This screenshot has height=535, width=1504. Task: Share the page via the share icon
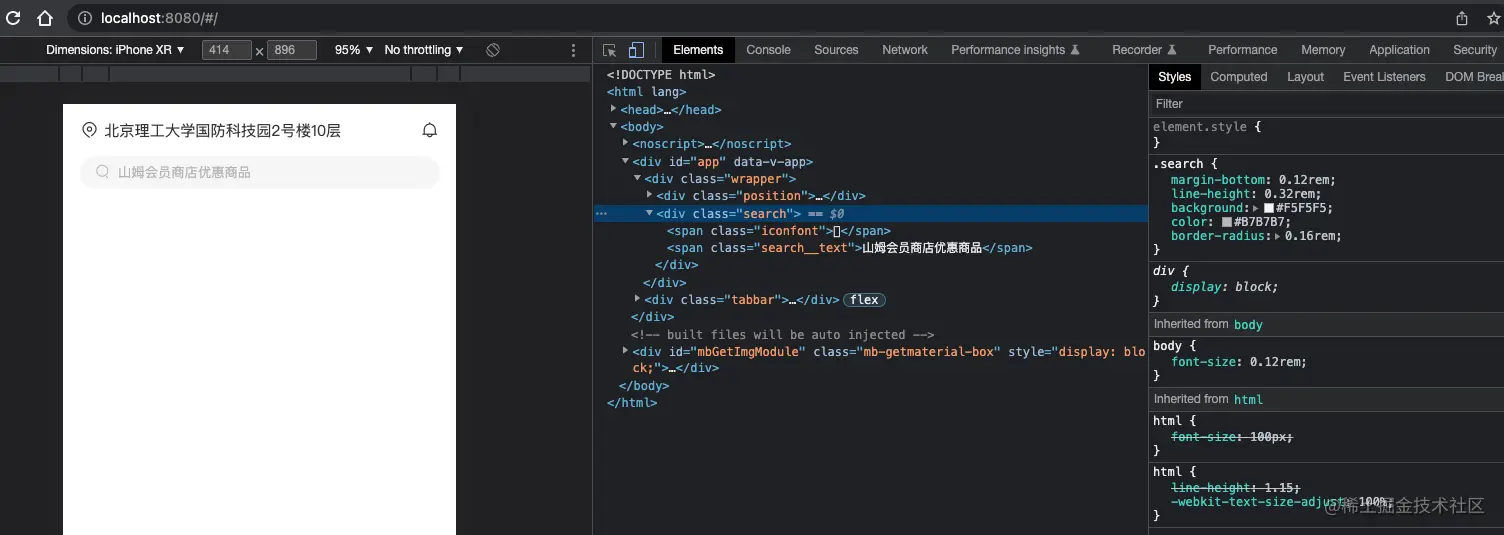[1462, 18]
